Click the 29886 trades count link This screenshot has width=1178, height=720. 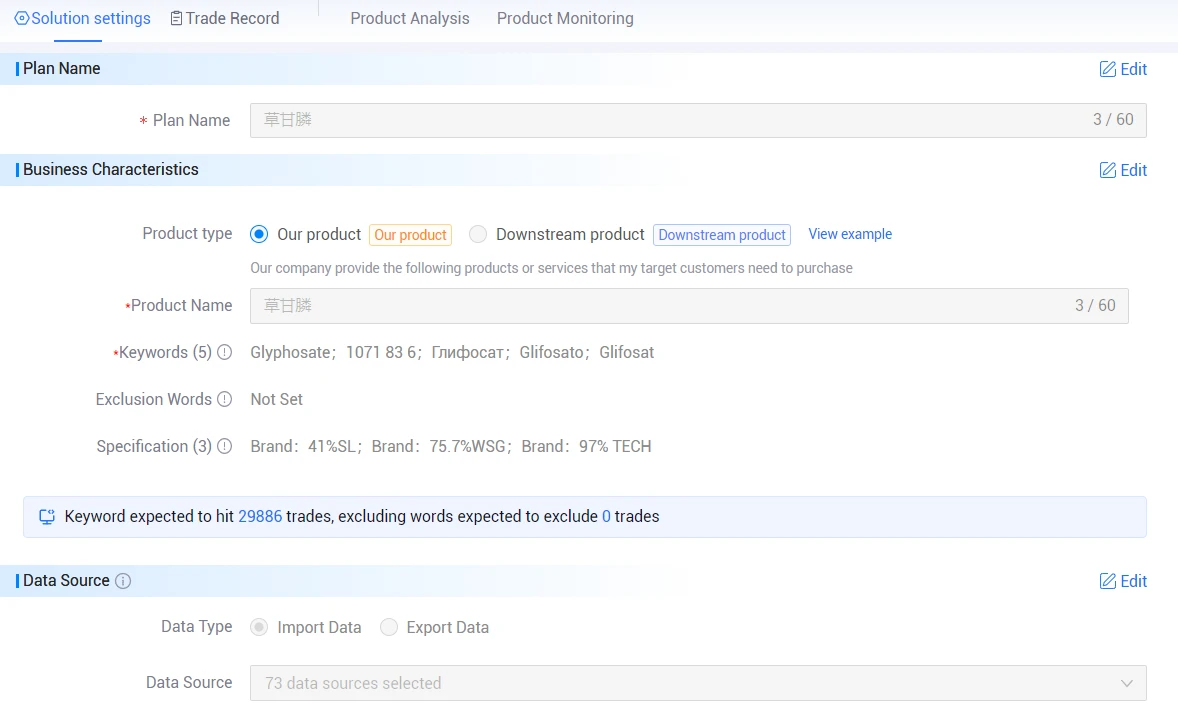[x=260, y=516]
